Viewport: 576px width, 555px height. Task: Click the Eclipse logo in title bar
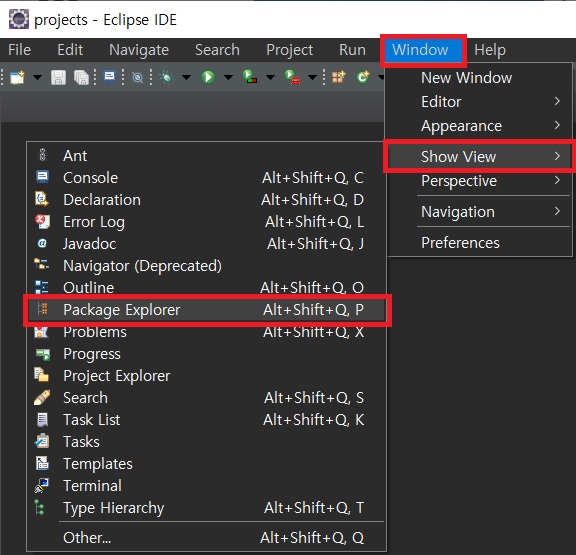click(19, 19)
